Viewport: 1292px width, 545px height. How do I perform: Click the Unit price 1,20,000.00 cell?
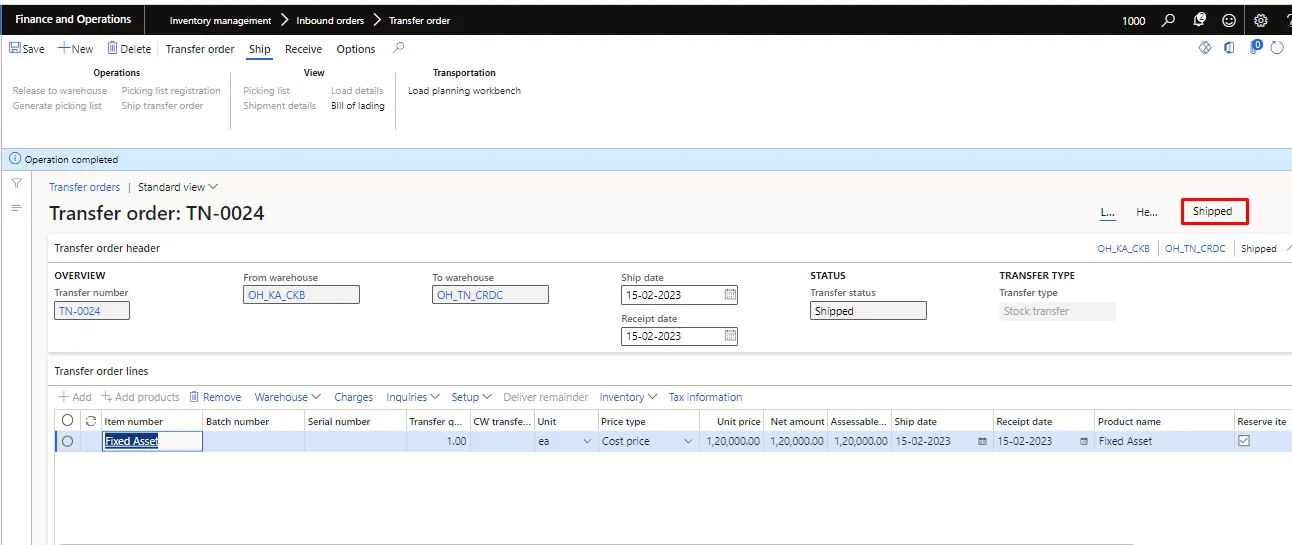click(732, 441)
